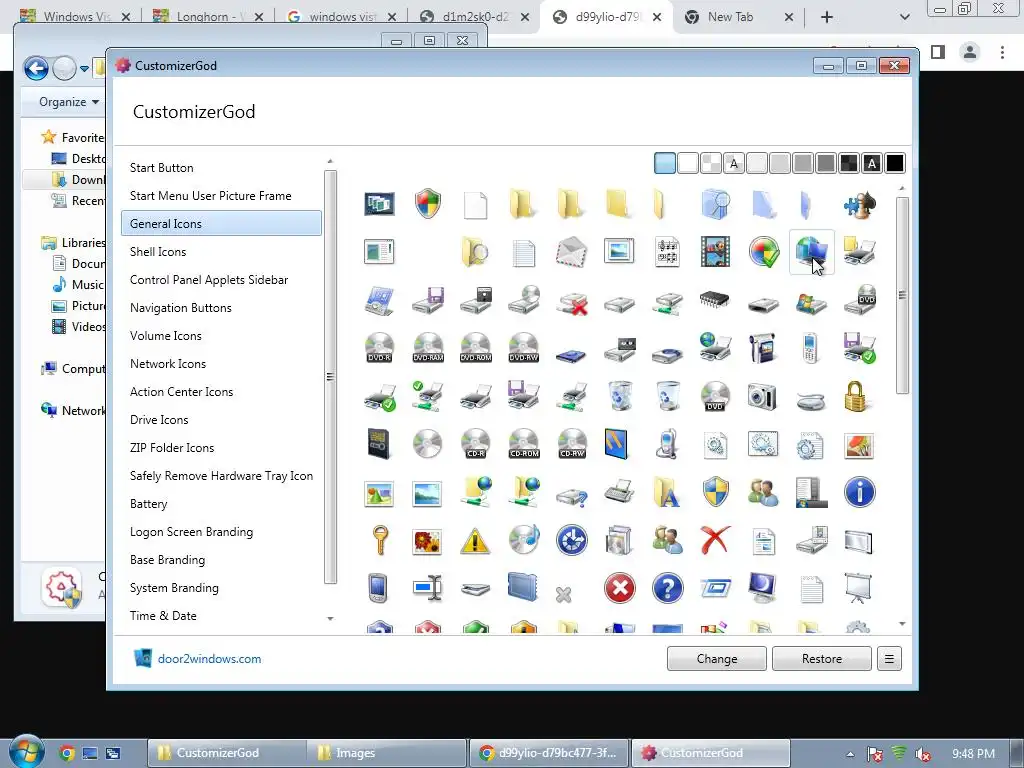1024x768 pixels.
Task: Choose the light blue background swatch
Action: coord(664,163)
